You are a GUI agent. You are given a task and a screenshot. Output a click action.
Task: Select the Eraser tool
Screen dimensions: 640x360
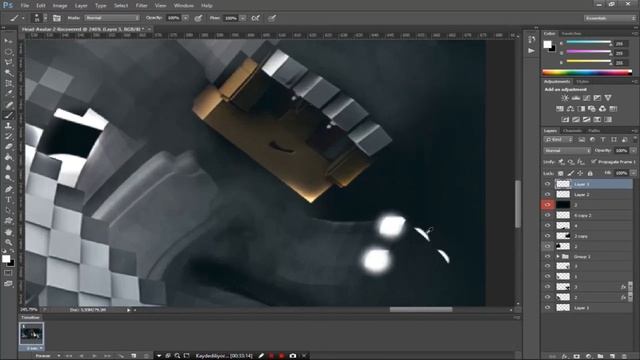click(x=8, y=147)
